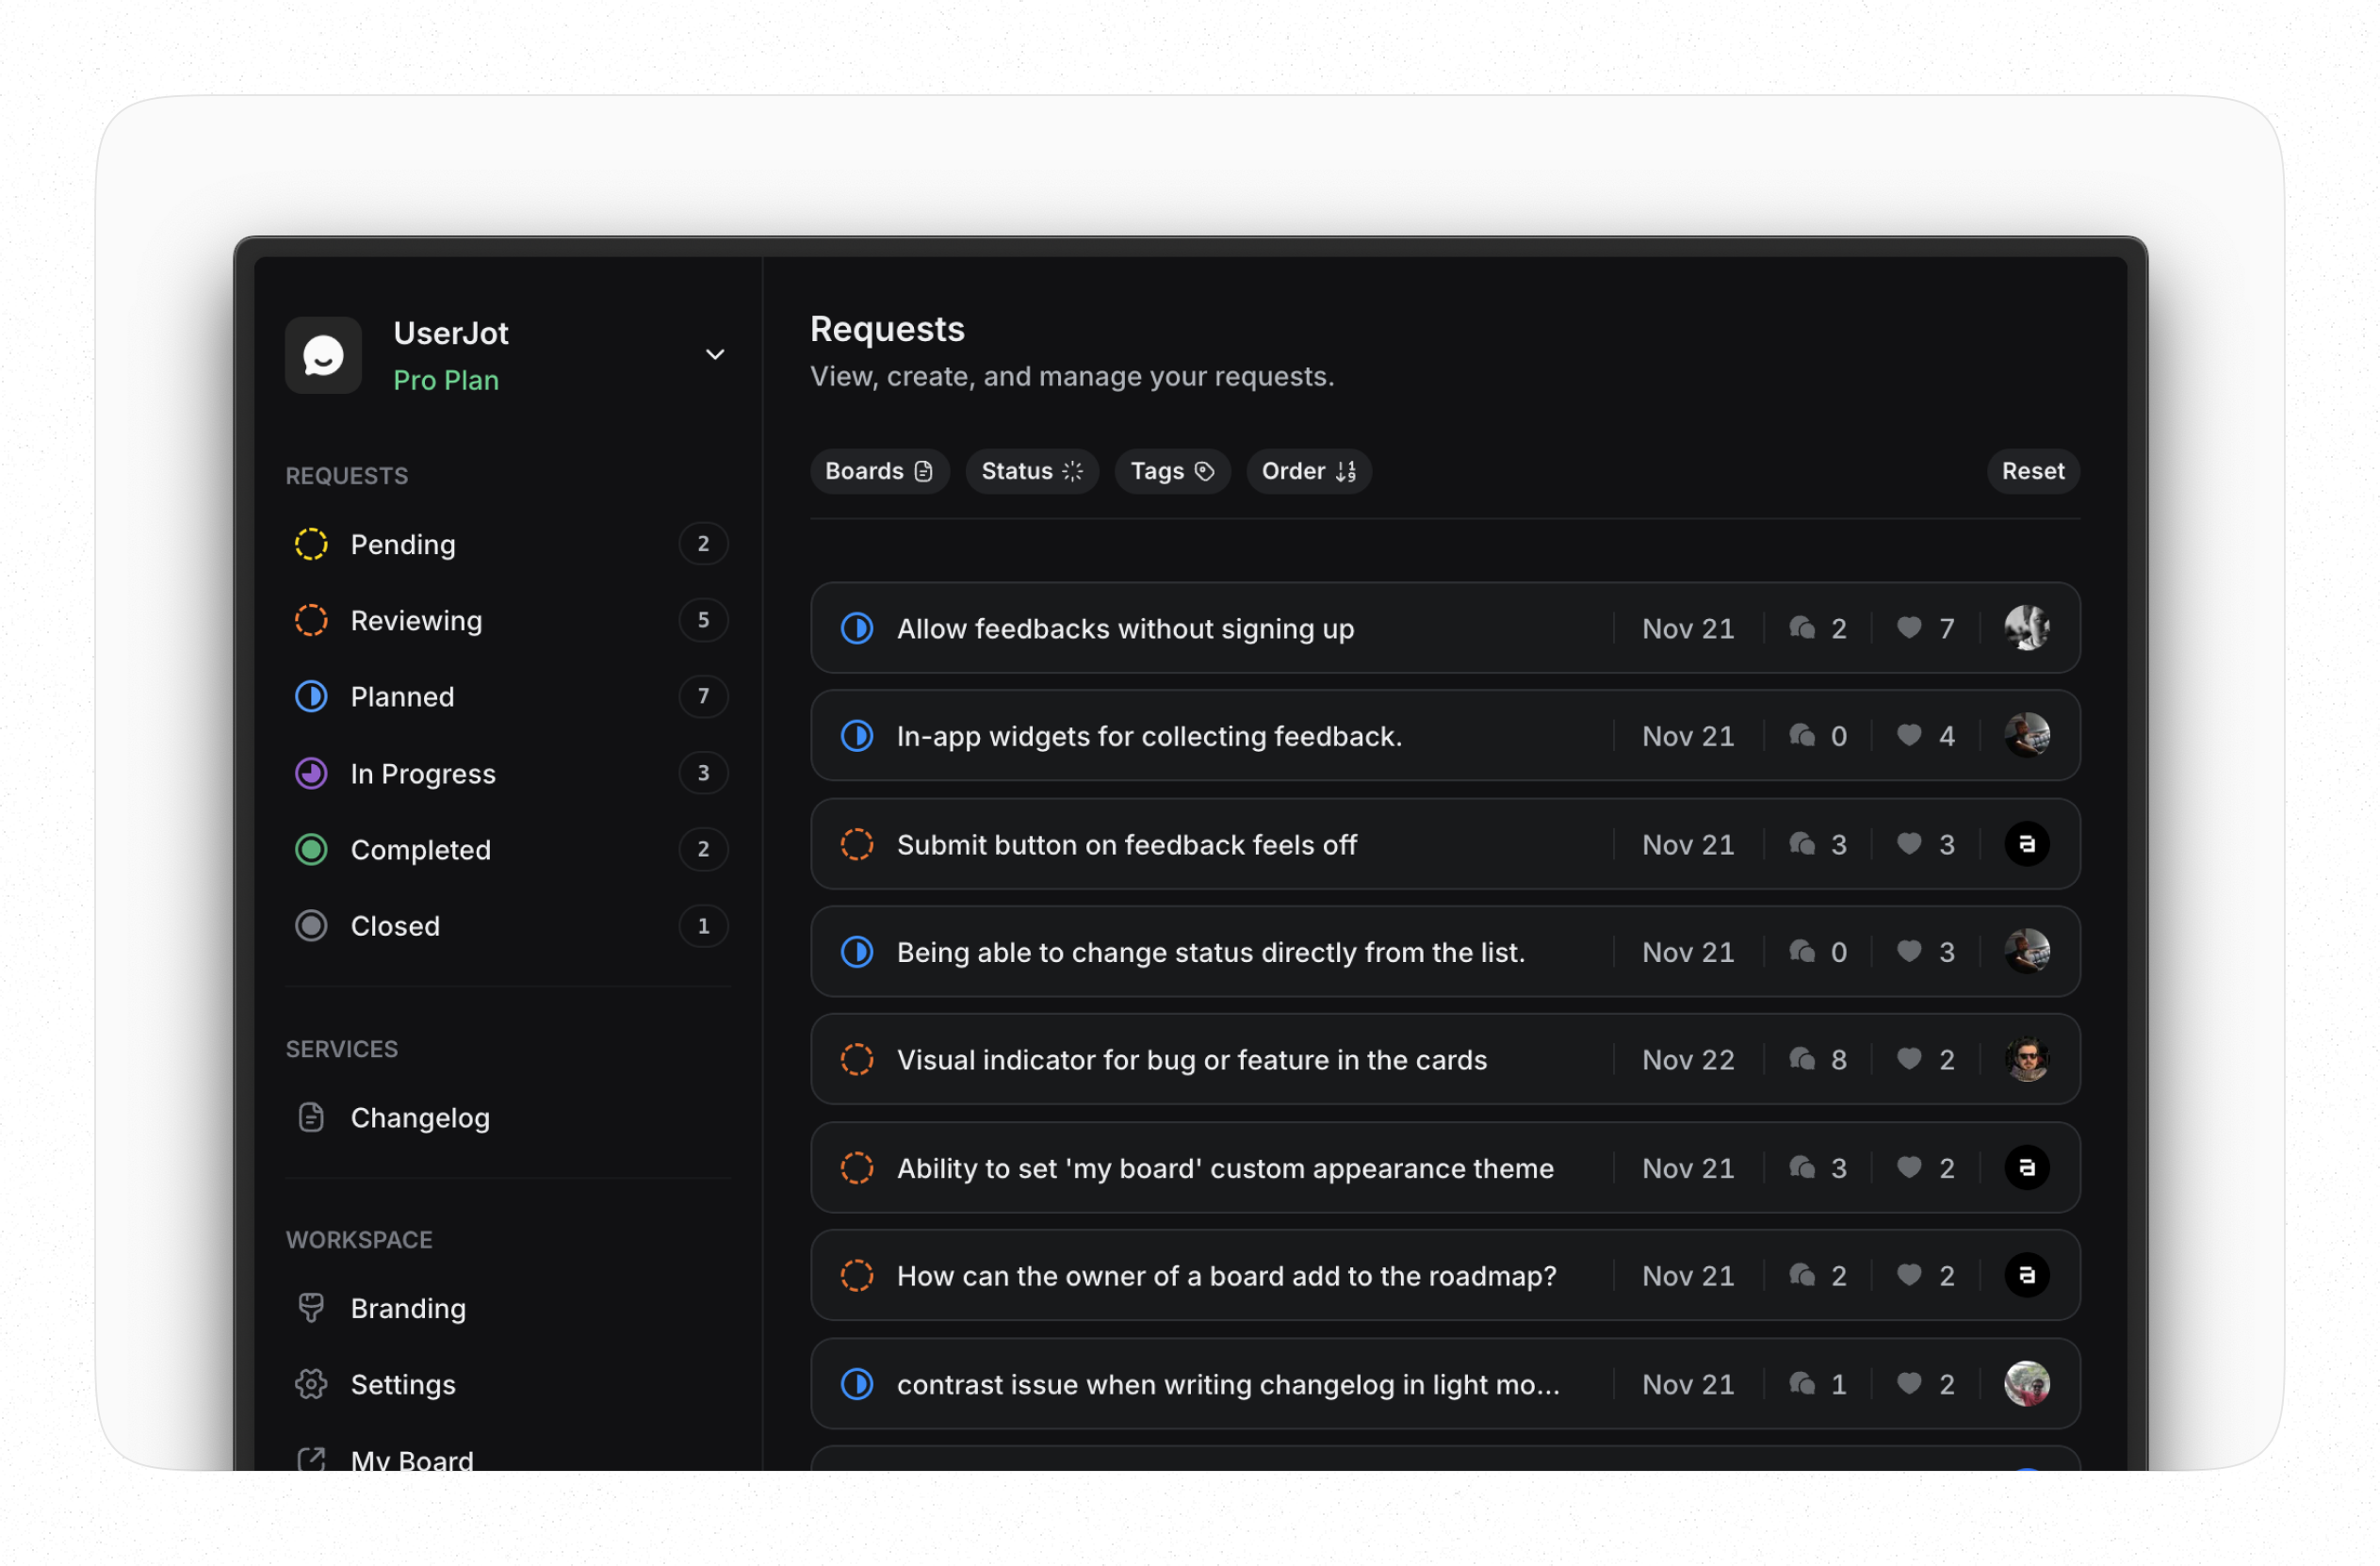Open the Boards filter dropdown

(x=878, y=471)
